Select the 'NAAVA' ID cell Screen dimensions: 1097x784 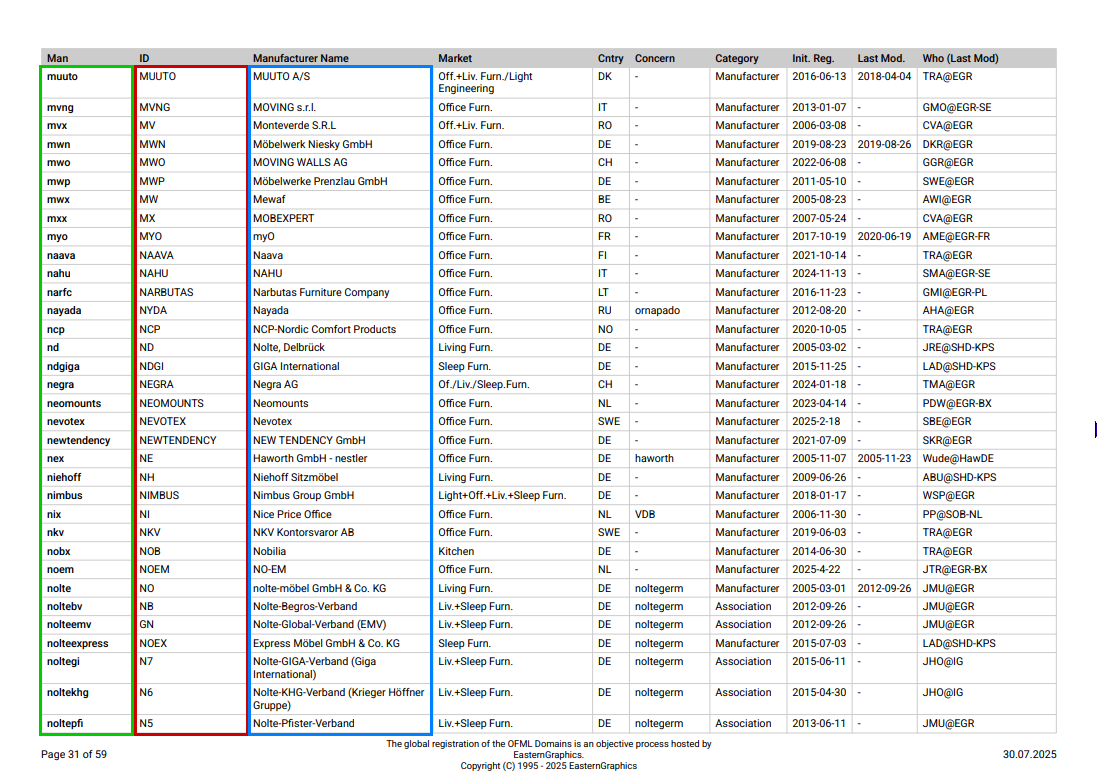(156, 255)
